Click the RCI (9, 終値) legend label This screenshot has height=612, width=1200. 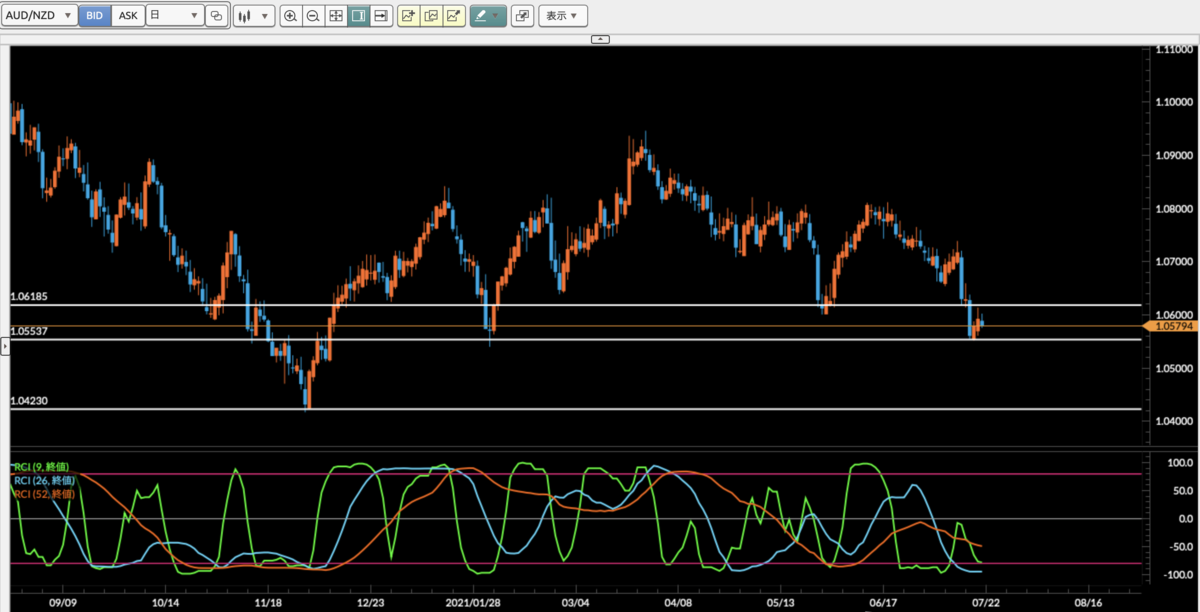pyautogui.click(x=43, y=467)
